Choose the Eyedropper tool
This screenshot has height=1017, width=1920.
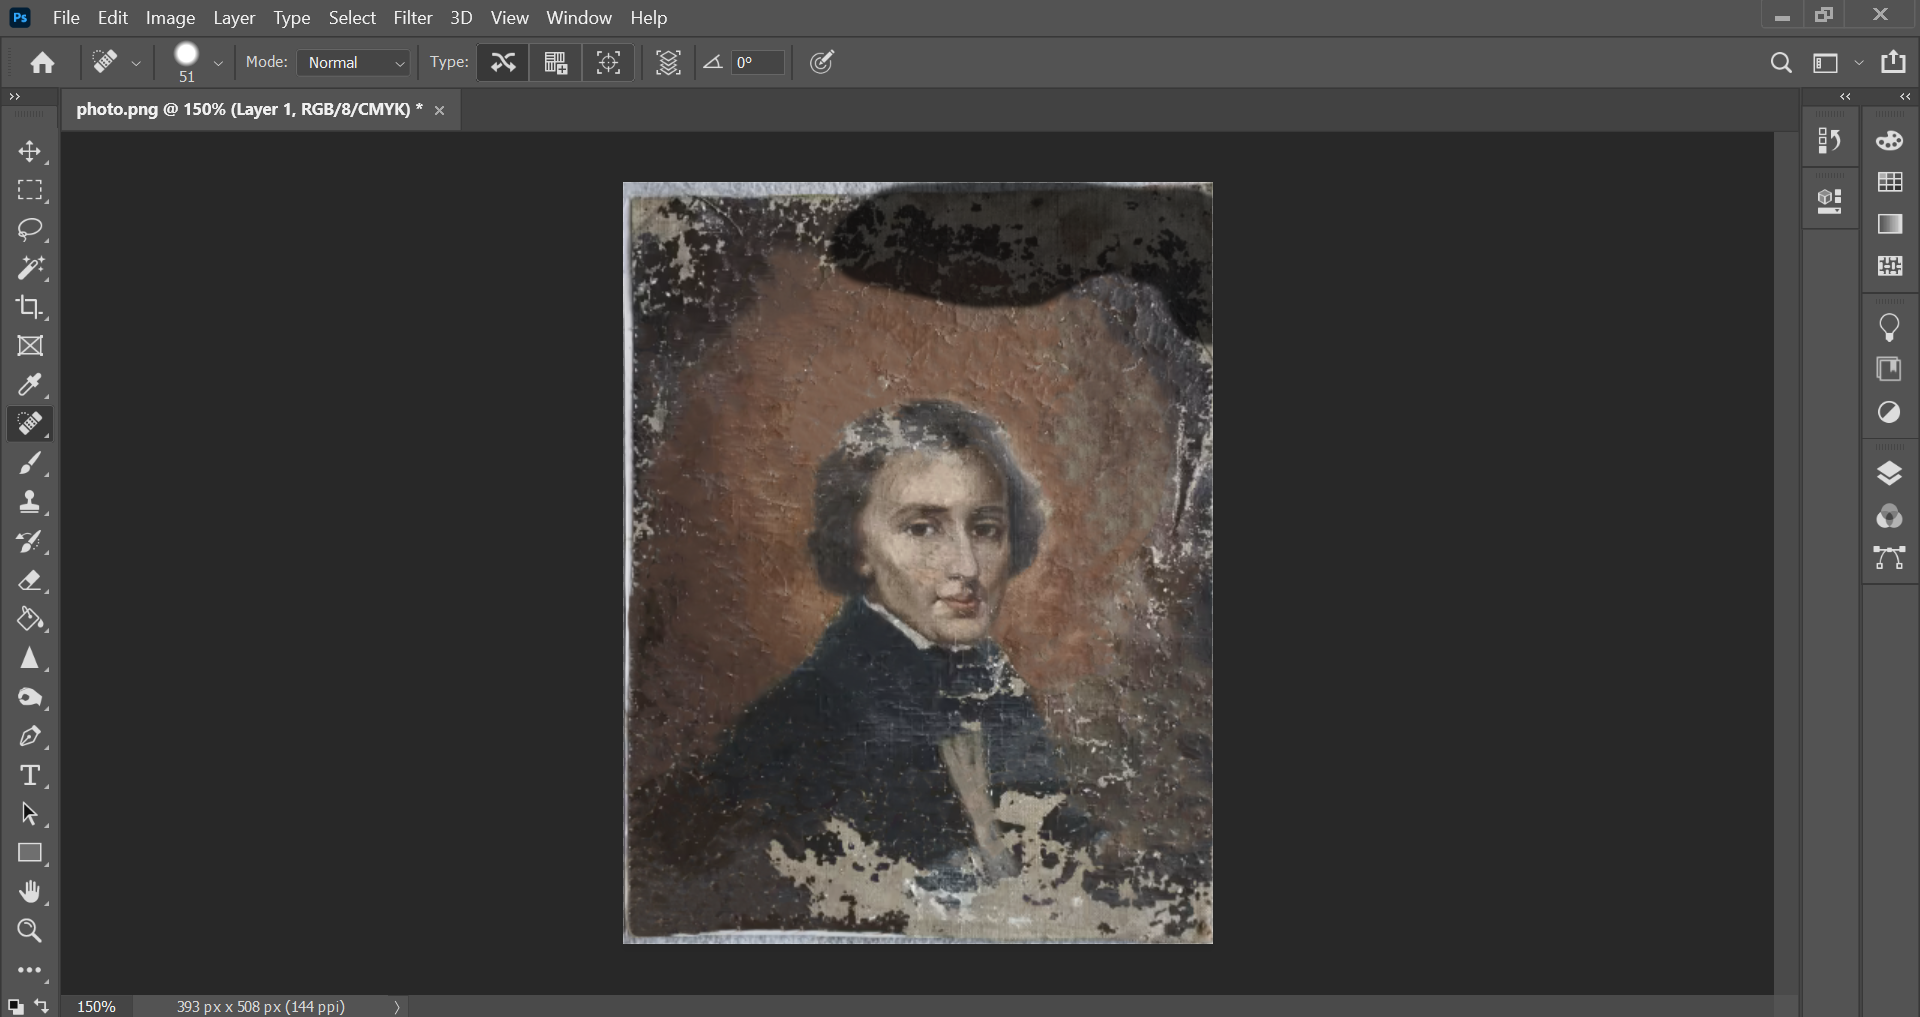coord(30,385)
